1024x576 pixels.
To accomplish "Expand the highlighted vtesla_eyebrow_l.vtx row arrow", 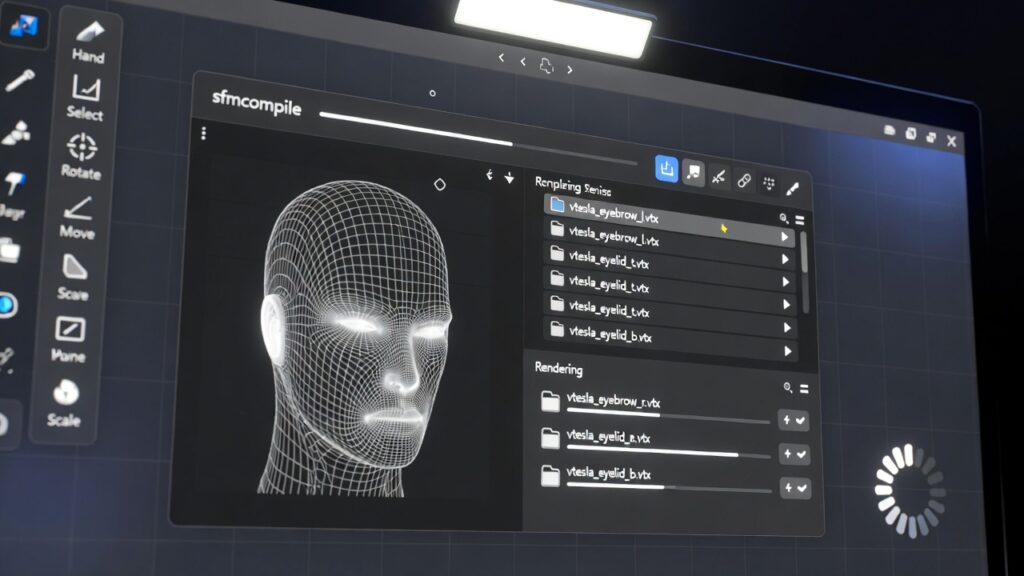I will tap(786, 237).
